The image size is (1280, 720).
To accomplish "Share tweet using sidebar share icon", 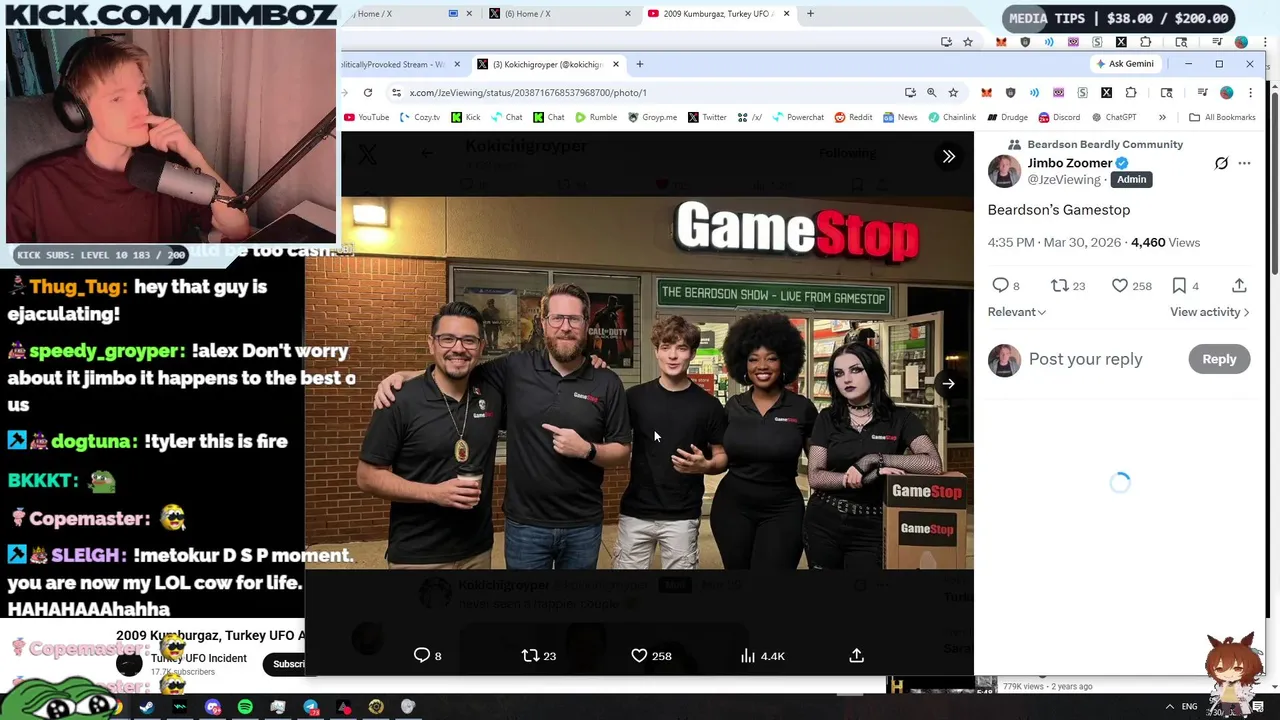I will click(1239, 285).
